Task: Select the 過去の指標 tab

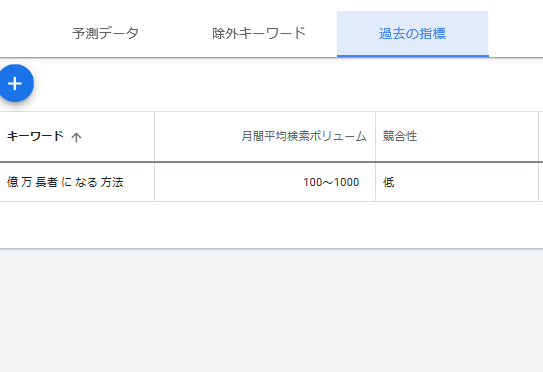Action: 412,34
